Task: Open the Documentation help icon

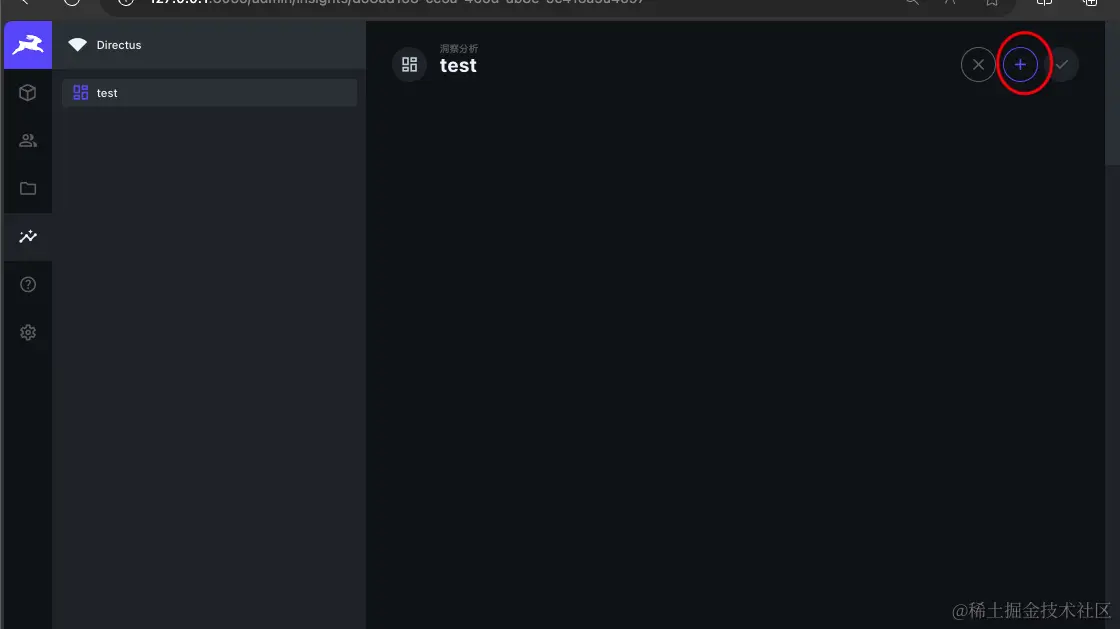Action: (x=28, y=284)
